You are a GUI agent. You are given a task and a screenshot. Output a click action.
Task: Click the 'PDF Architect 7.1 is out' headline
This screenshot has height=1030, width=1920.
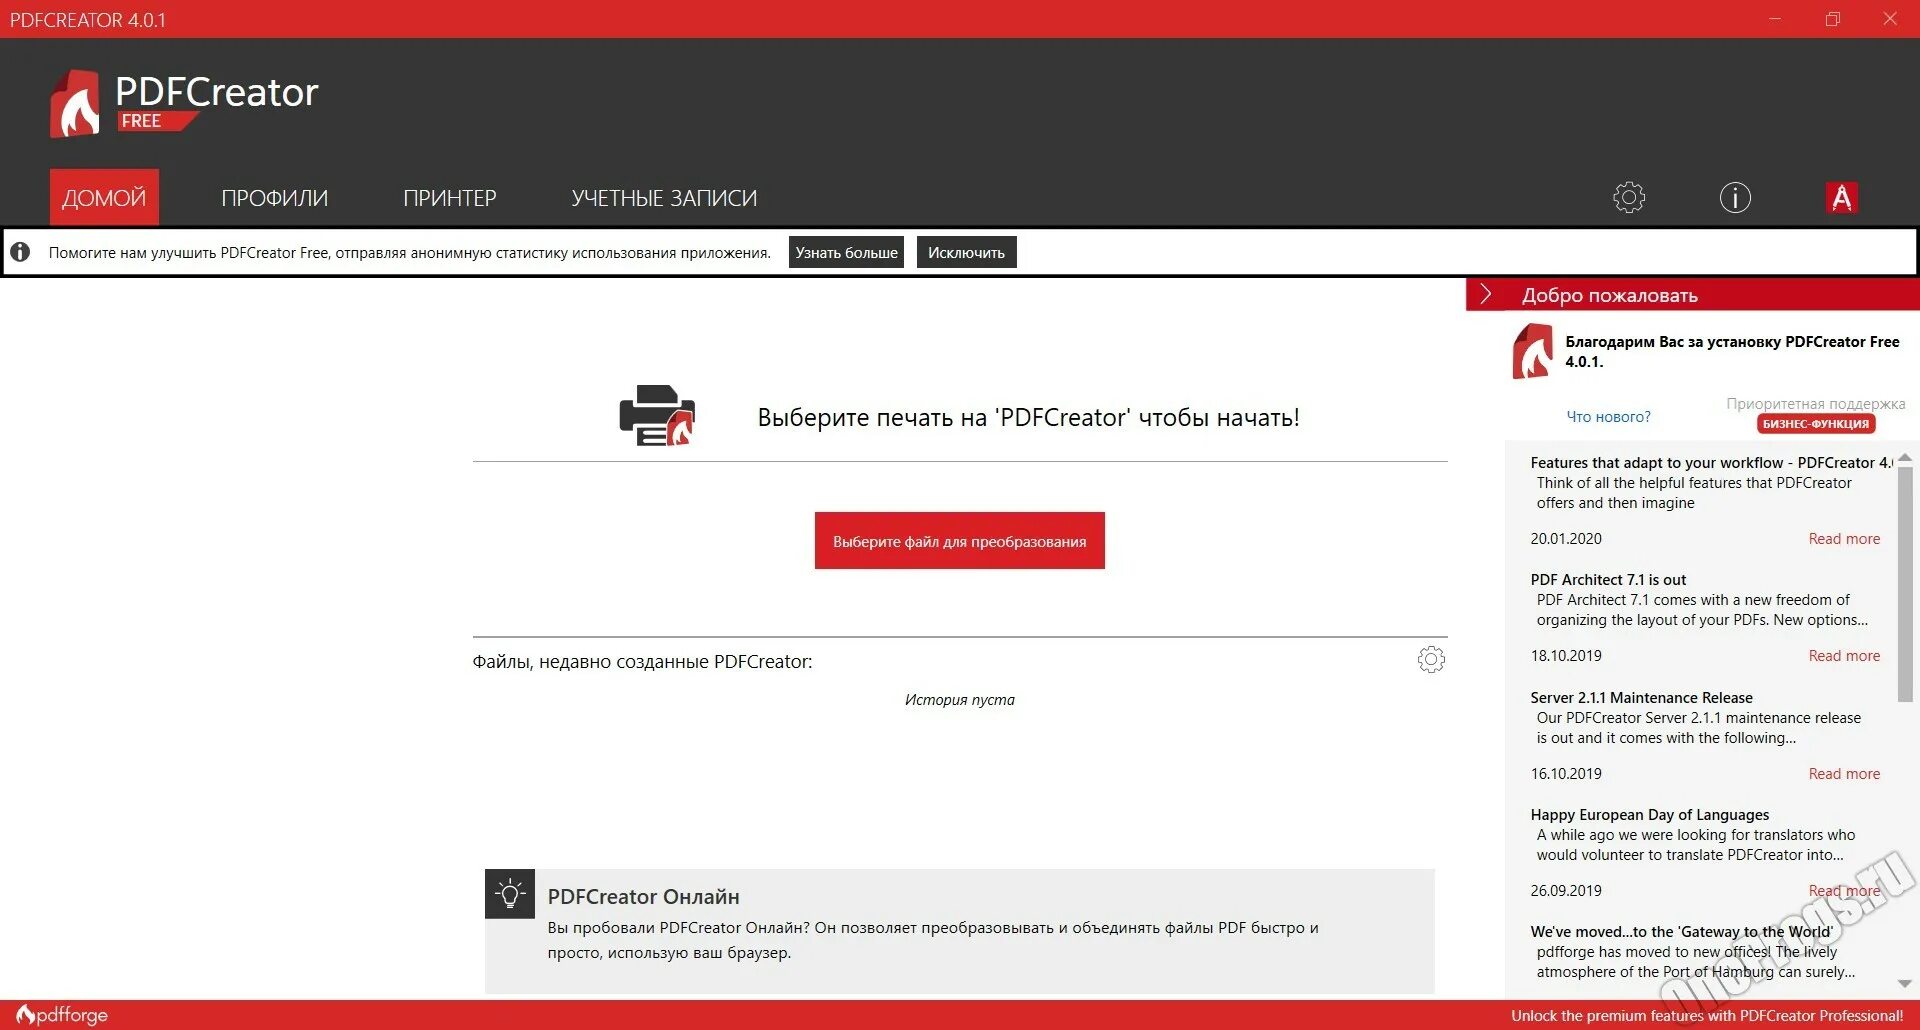[x=1608, y=580]
